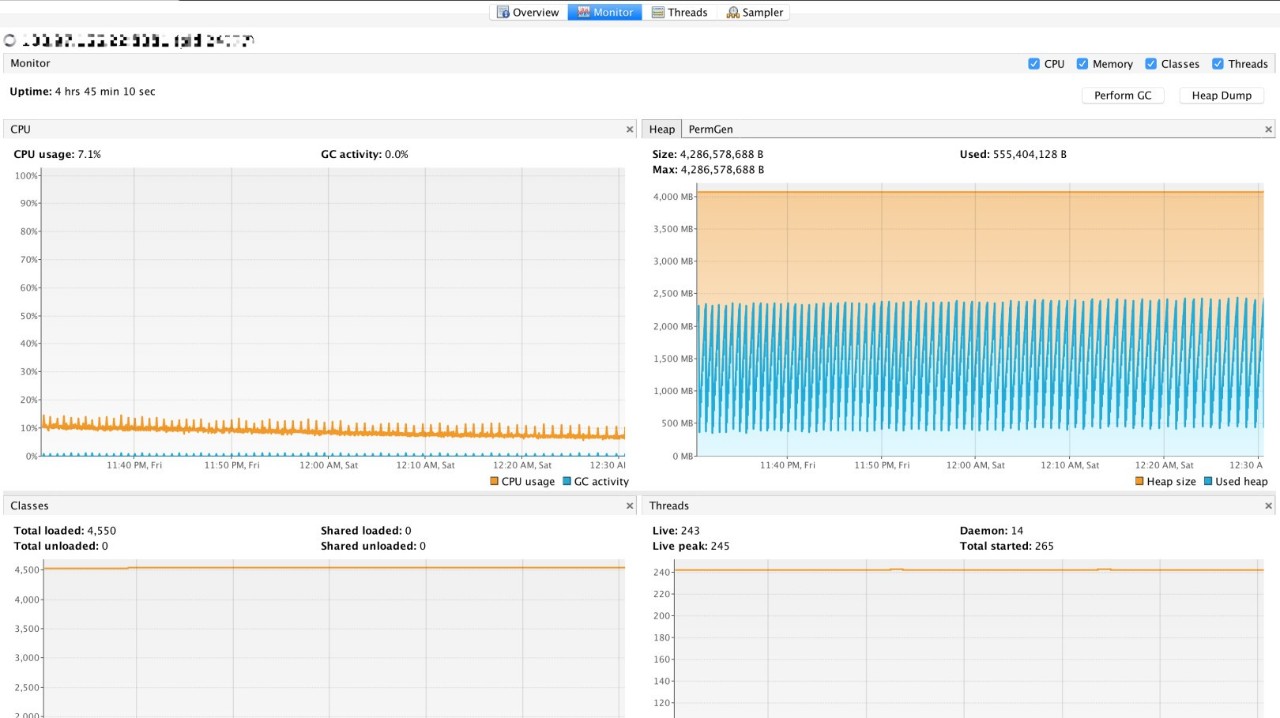The width and height of the screenshot is (1280, 718).
Task: Click the Heap size orange legend swatch
Action: [x=1139, y=482]
